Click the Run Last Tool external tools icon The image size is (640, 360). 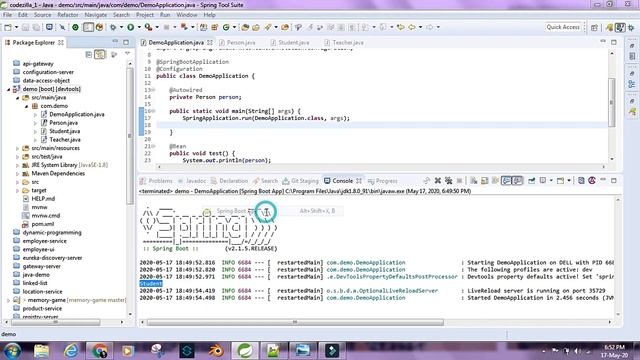[149, 27]
